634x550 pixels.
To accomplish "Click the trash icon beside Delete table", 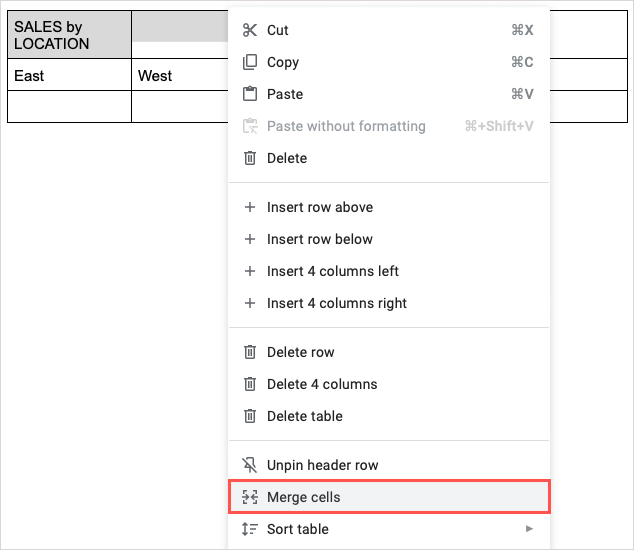I will [x=250, y=416].
